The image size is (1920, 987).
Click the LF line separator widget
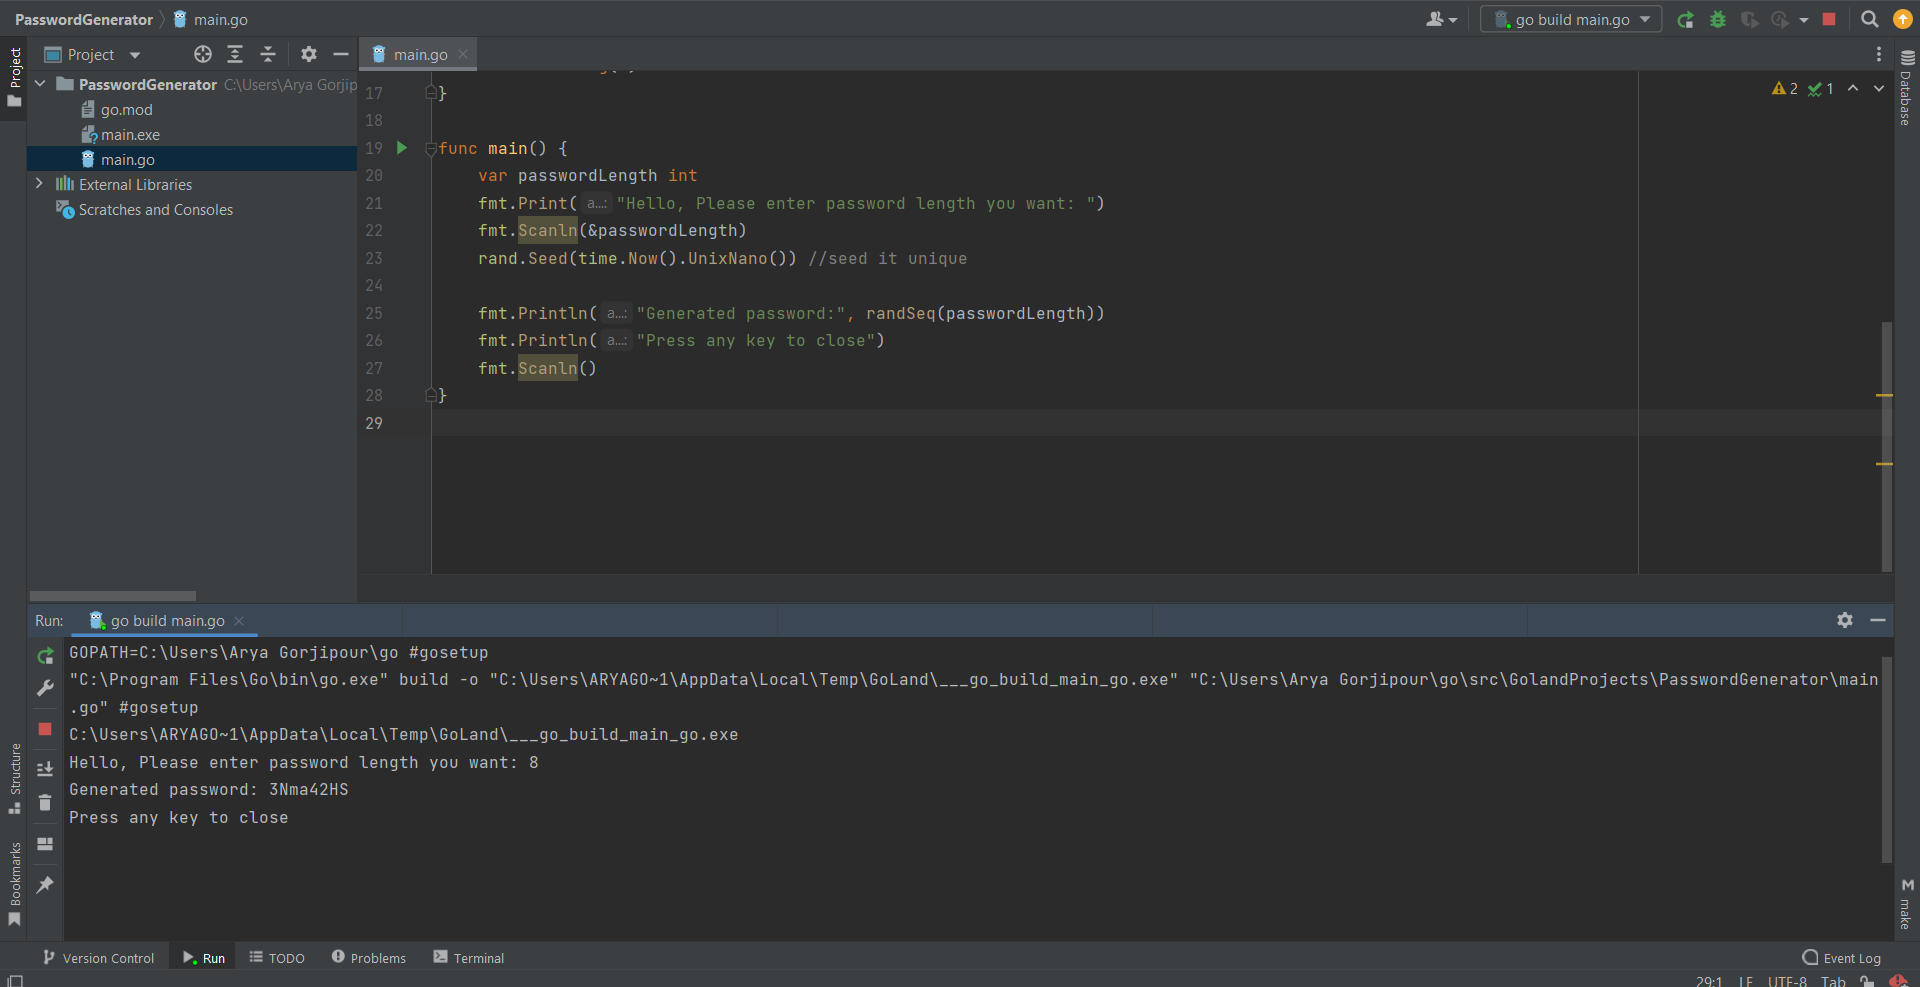(x=1745, y=981)
